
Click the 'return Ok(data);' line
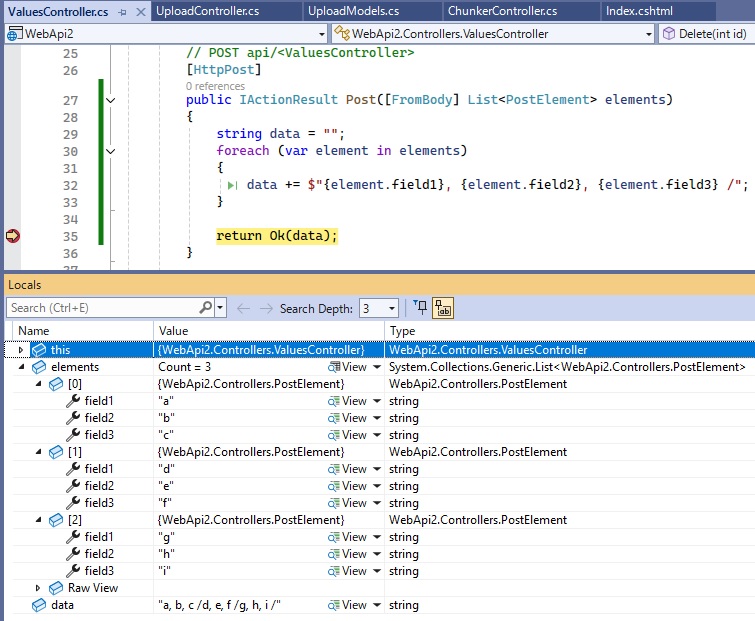(277, 235)
